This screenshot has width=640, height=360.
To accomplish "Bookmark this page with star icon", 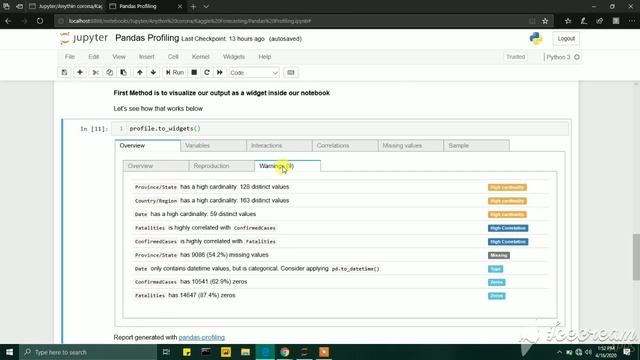I will 545,21.
